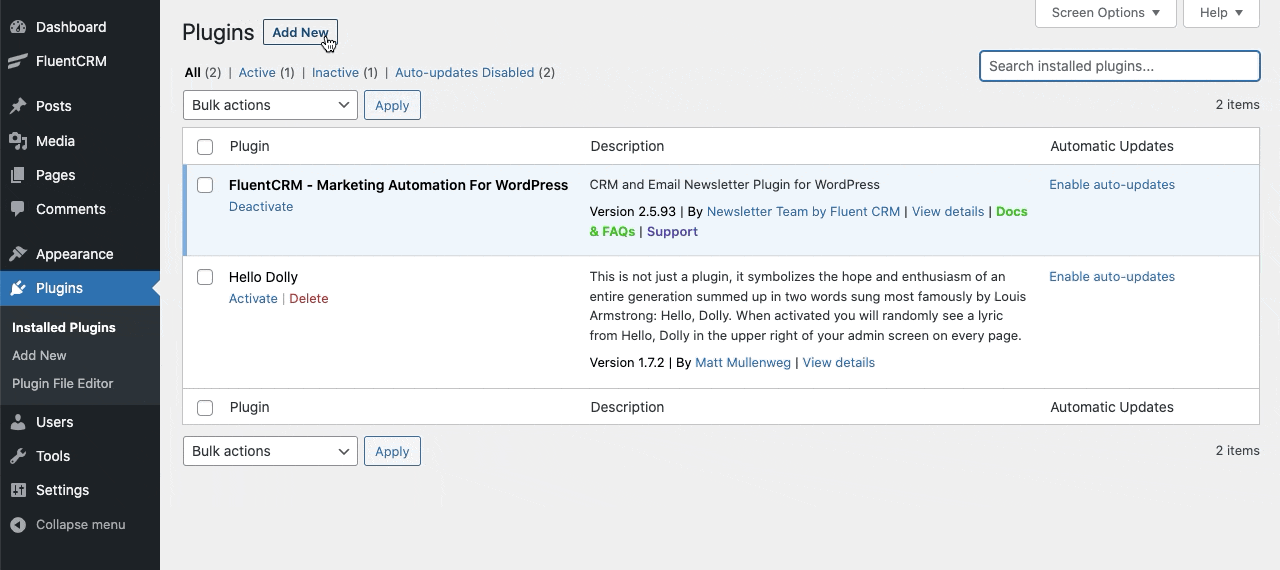Screen dimensions: 1280x570
Task: Click the Add New button beside Plugins heading
Action: coord(300,32)
